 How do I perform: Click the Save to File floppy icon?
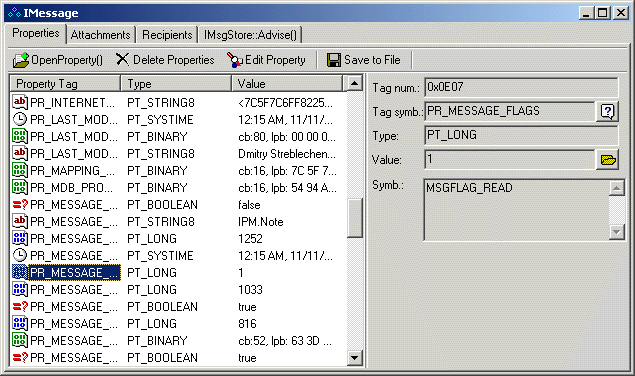[334, 60]
